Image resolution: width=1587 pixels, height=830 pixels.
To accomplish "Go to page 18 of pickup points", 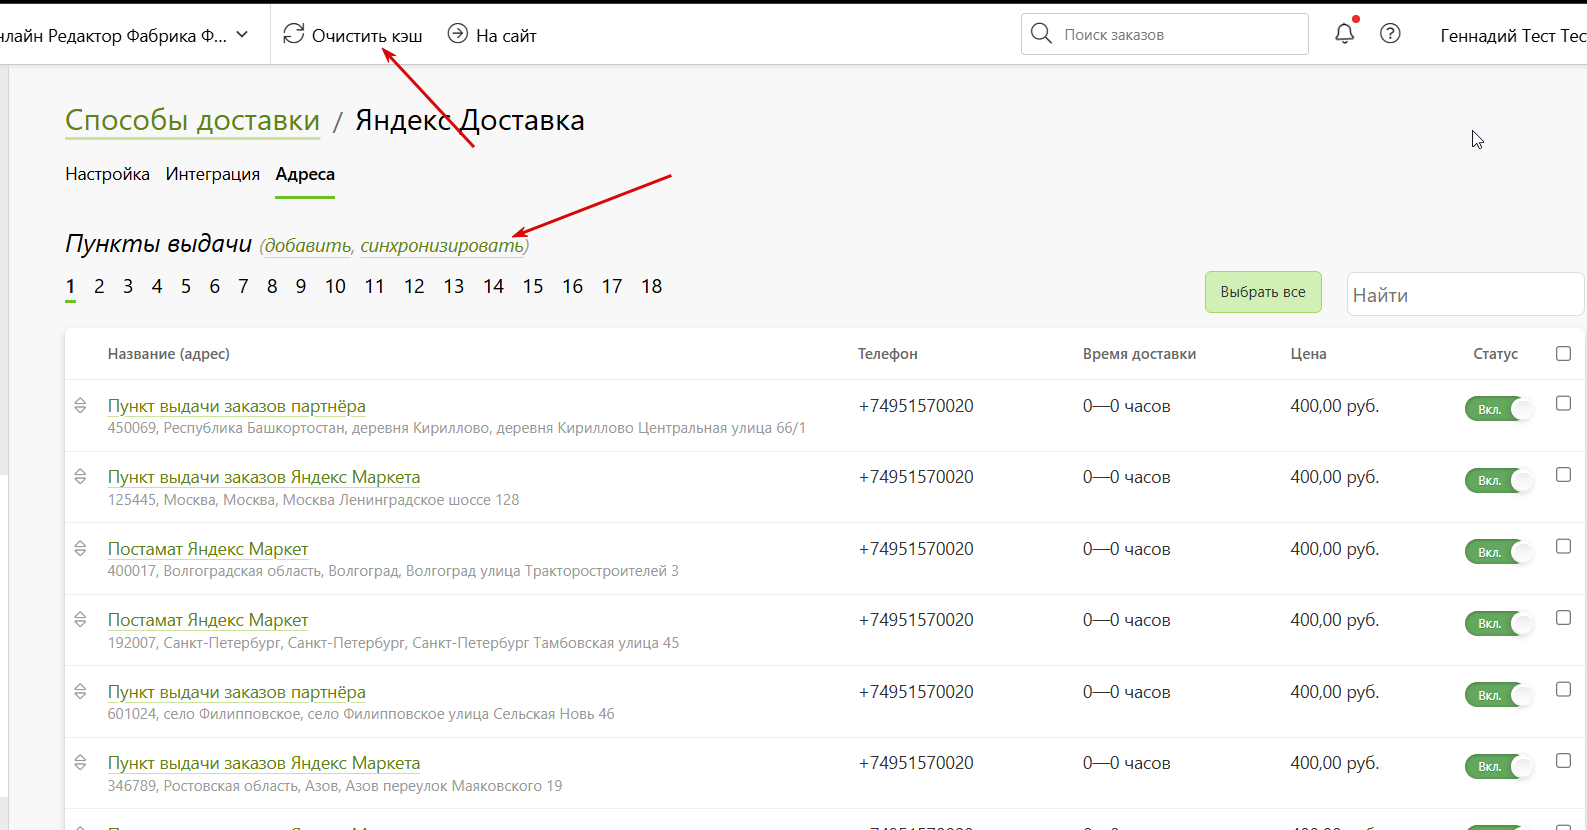I will pyautogui.click(x=652, y=287).
